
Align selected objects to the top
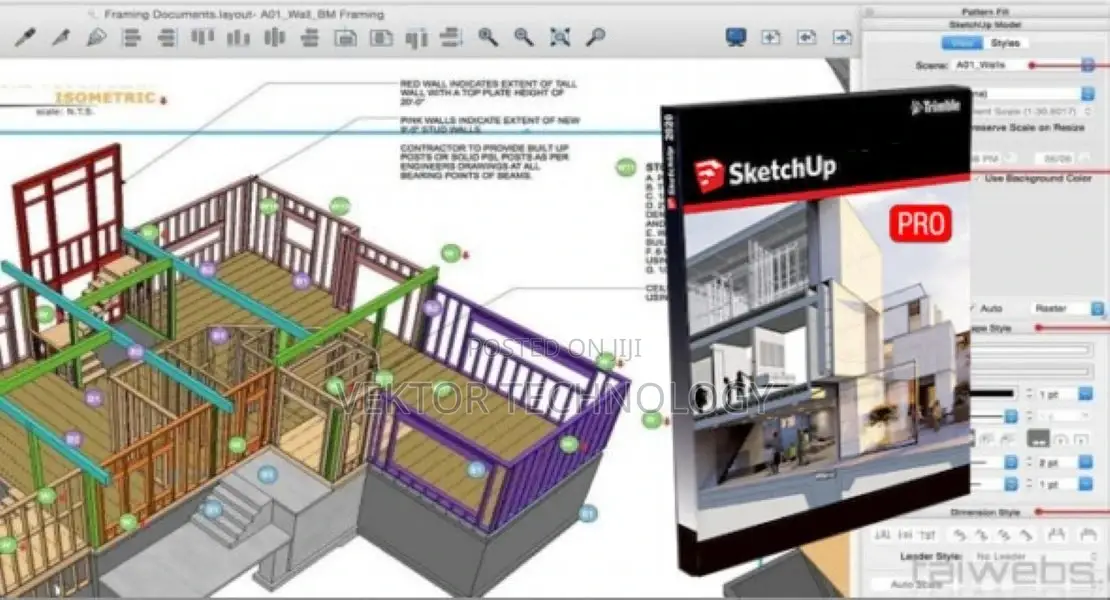202,37
